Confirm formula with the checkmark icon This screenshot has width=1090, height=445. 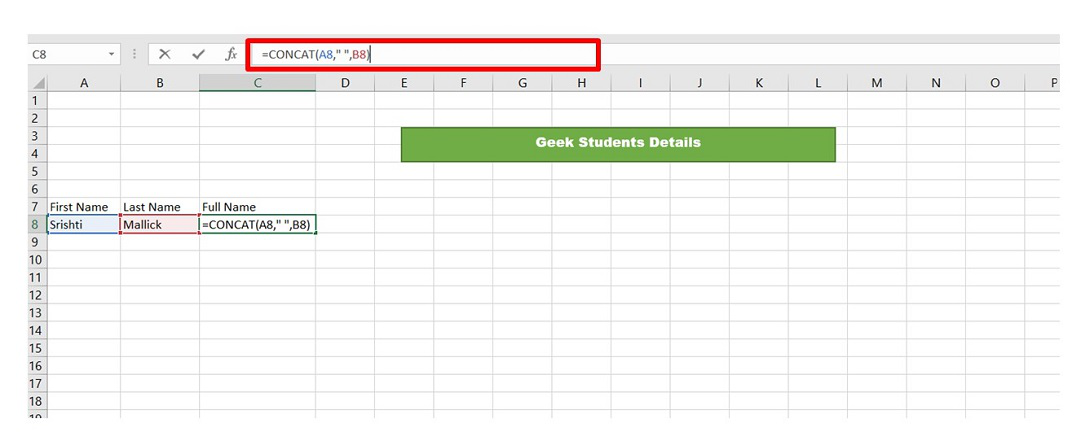[x=199, y=54]
